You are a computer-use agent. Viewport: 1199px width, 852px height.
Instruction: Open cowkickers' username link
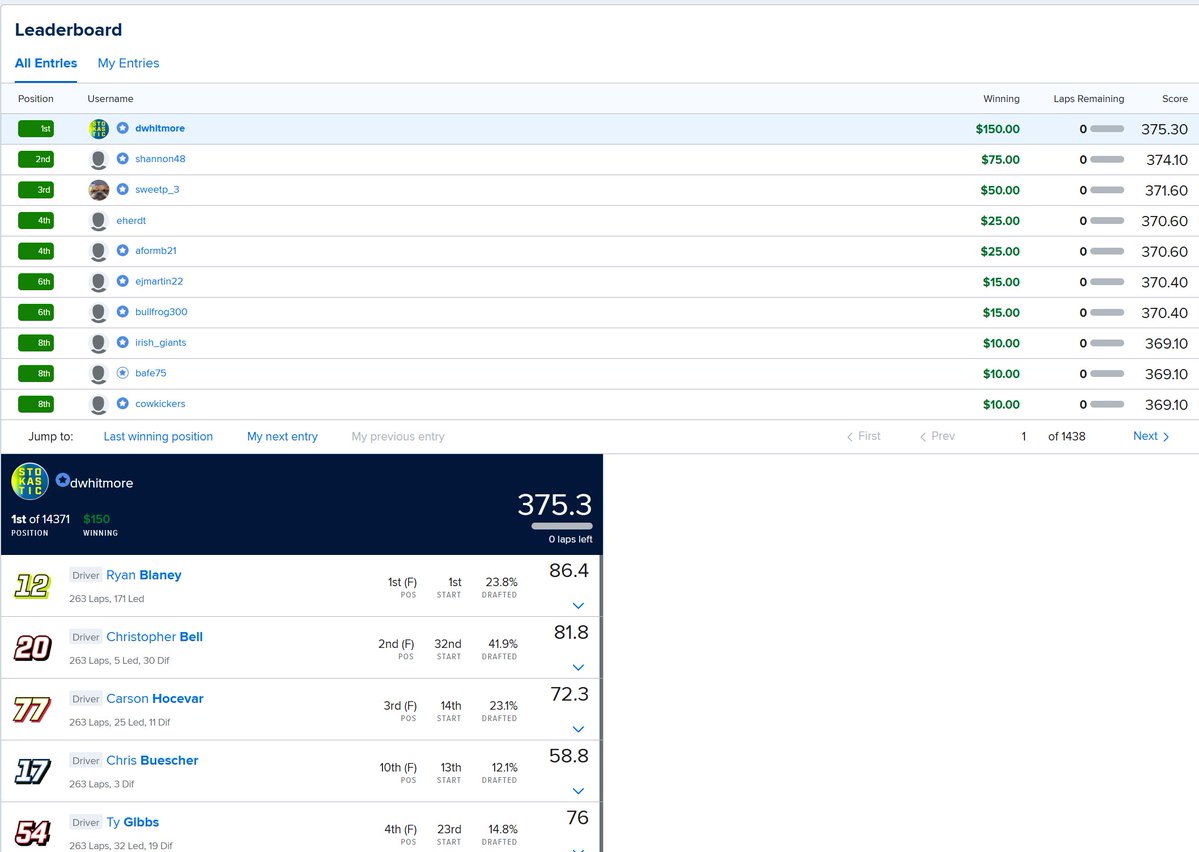[x=160, y=404]
